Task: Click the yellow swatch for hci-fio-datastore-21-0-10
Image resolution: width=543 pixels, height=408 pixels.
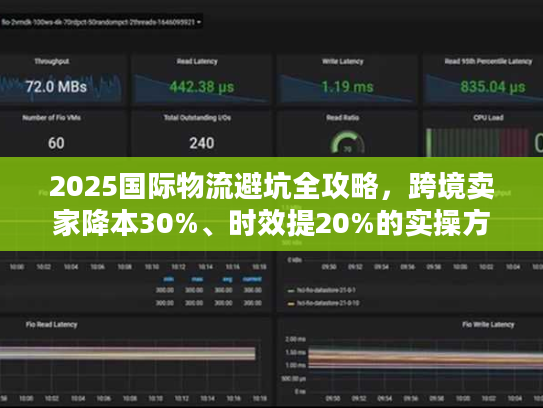Action: [x=291, y=304]
